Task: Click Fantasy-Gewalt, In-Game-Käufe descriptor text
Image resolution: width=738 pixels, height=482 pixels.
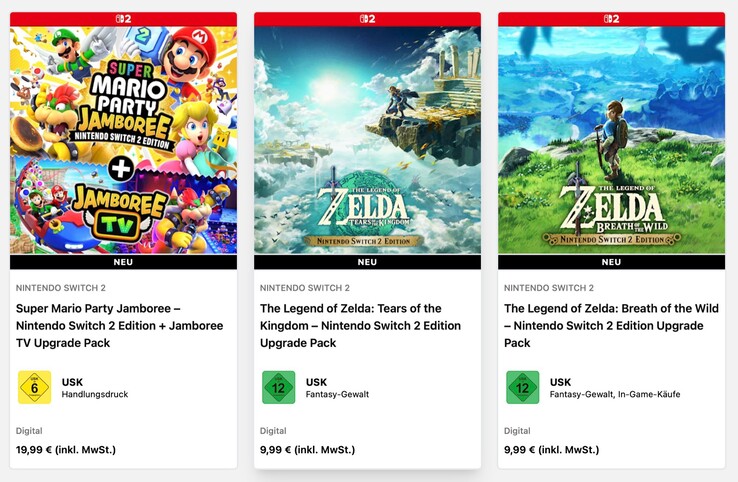Action: [x=615, y=395]
